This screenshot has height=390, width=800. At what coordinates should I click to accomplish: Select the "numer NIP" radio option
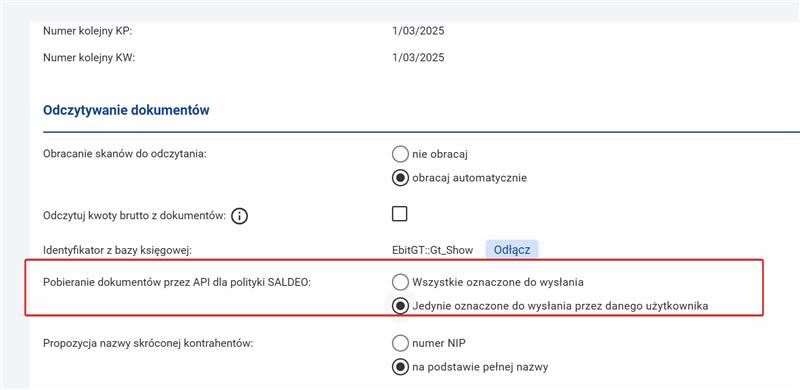tap(400, 343)
